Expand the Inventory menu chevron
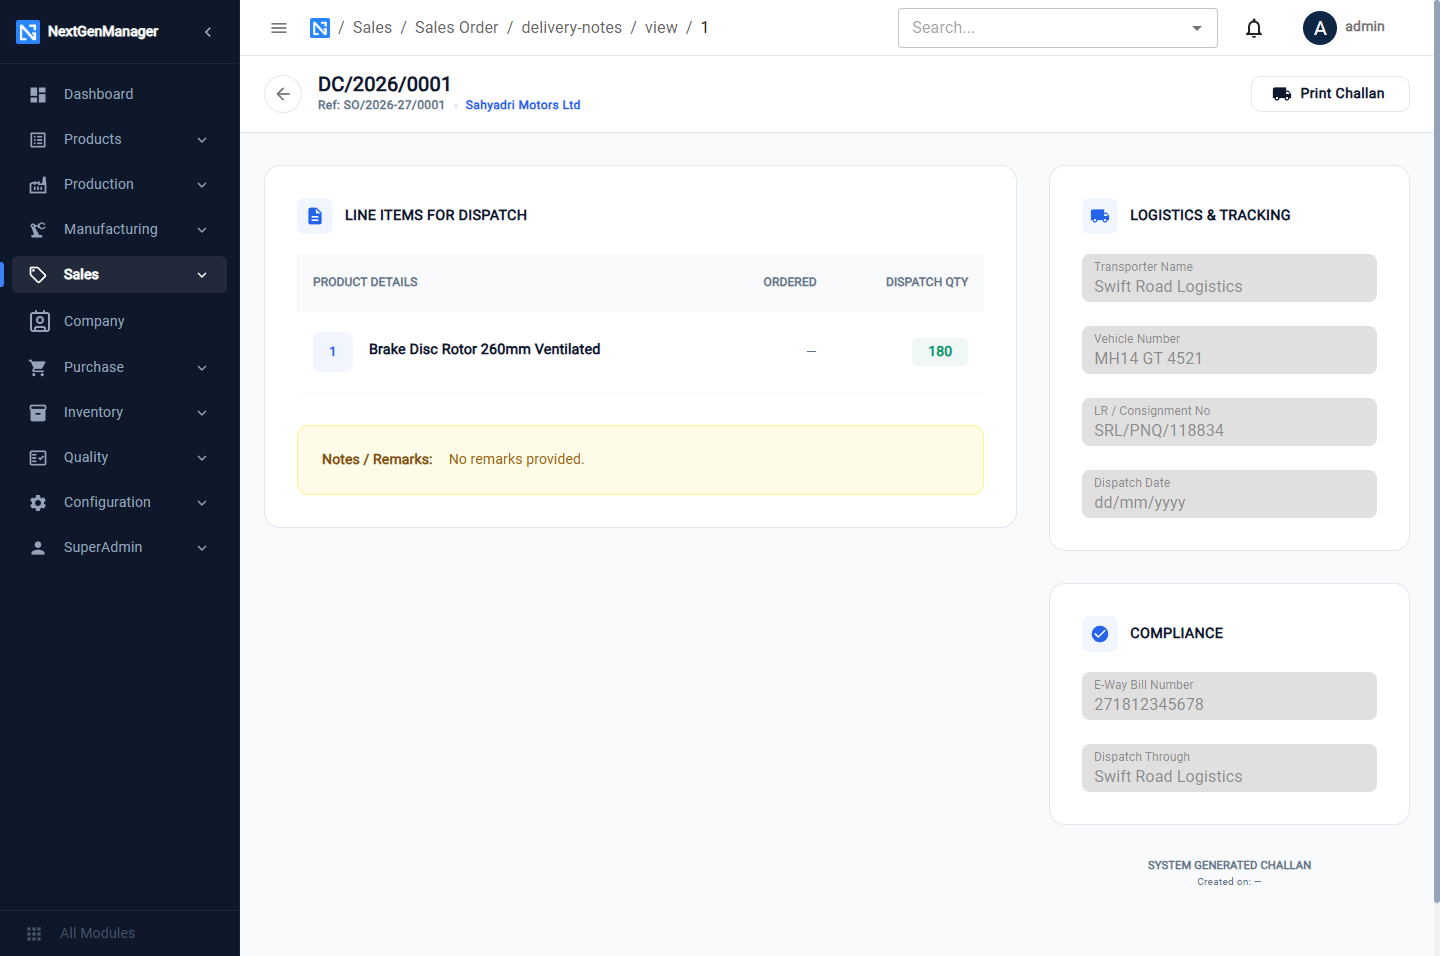Image resolution: width=1440 pixels, height=956 pixels. pyautogui.click(x=202, y=412)
